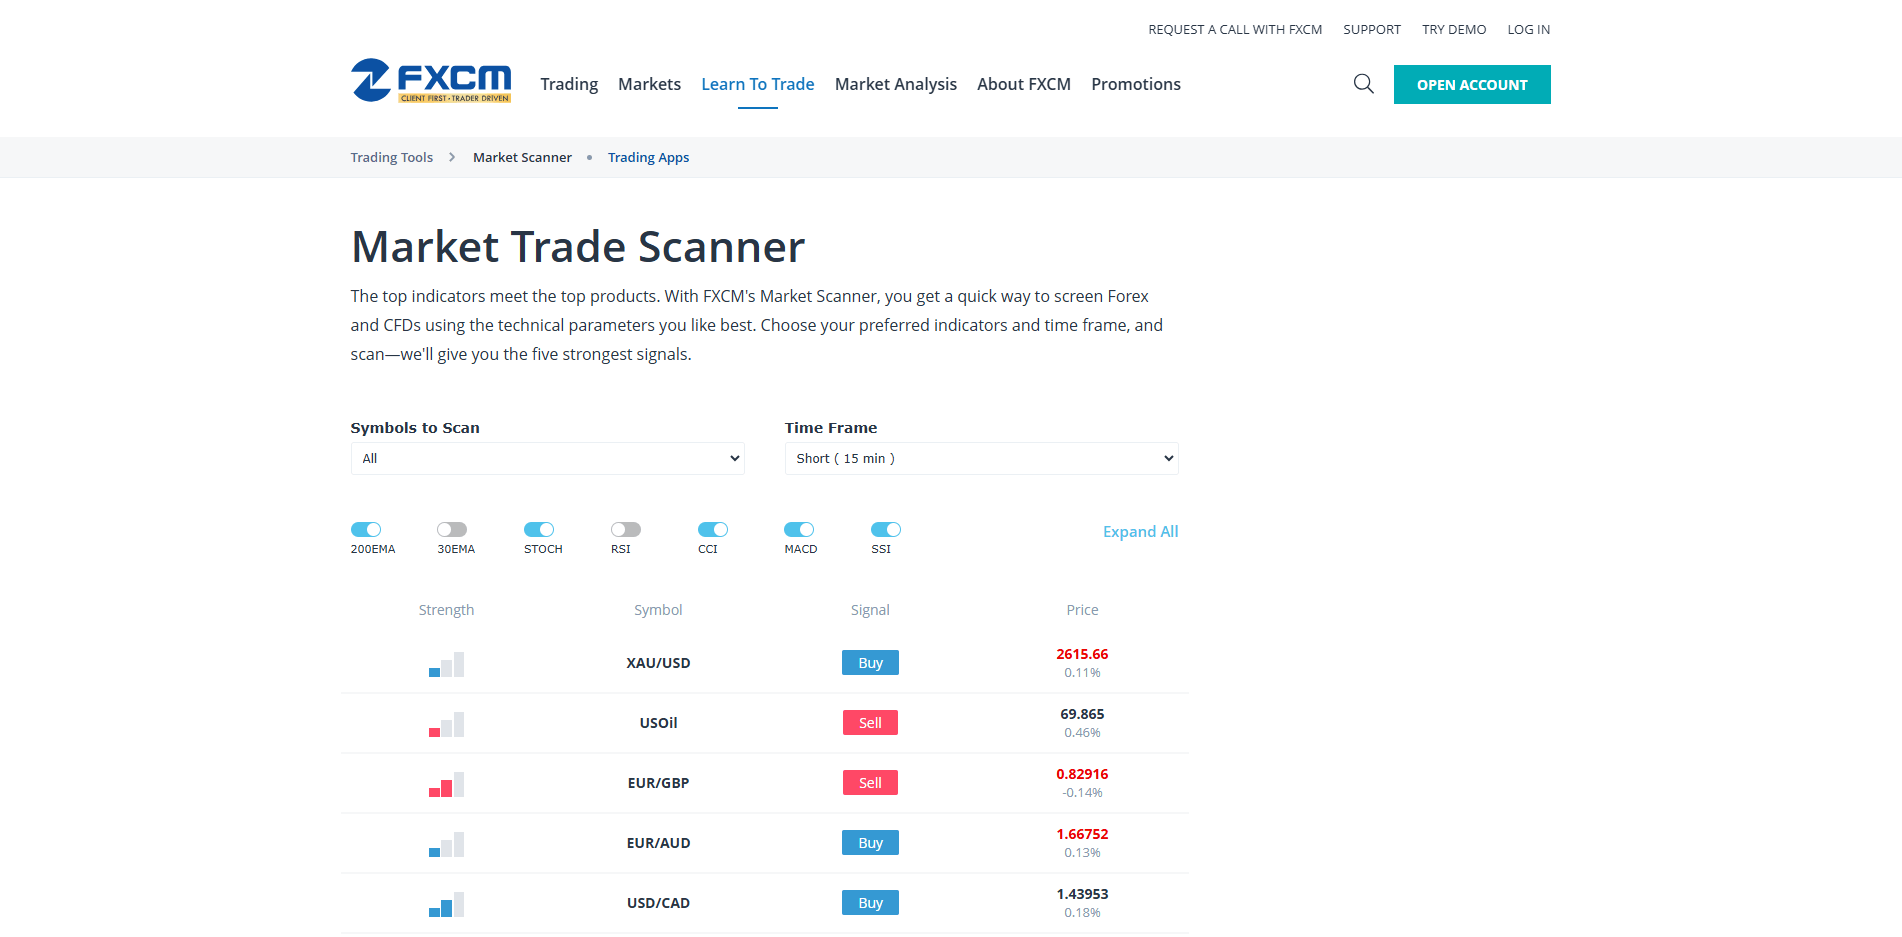Click price 0.82916
This screenshot has width=1902, height=937.
[x=1082, y=774]
